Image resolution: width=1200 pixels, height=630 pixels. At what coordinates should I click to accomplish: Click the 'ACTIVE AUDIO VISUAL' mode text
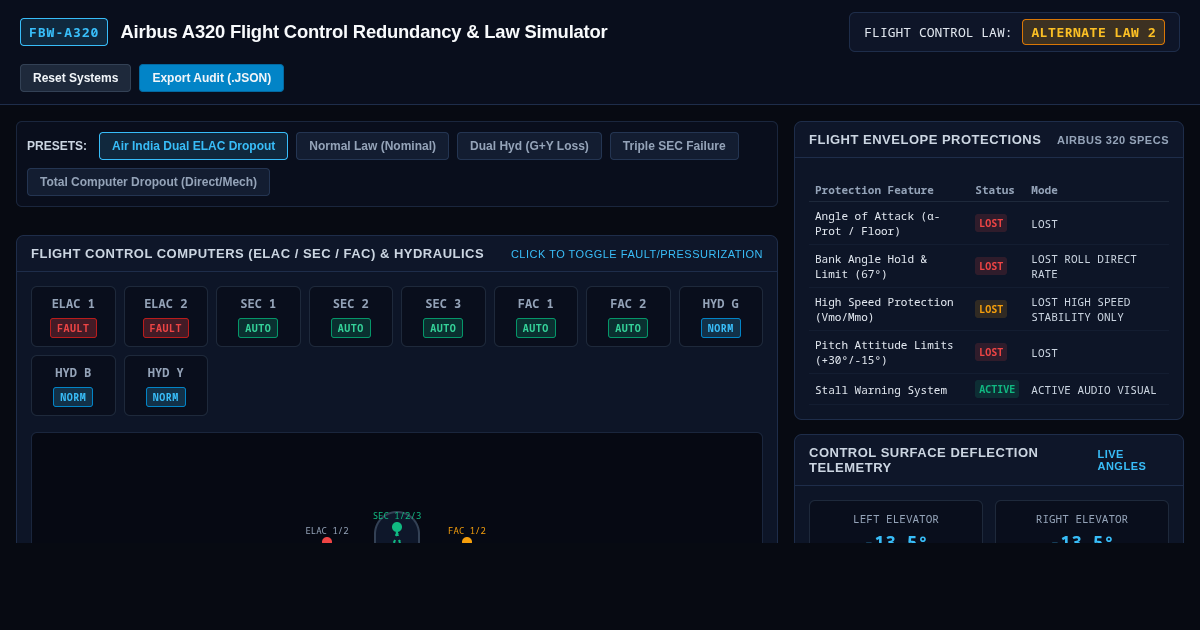pos(1094,390)
